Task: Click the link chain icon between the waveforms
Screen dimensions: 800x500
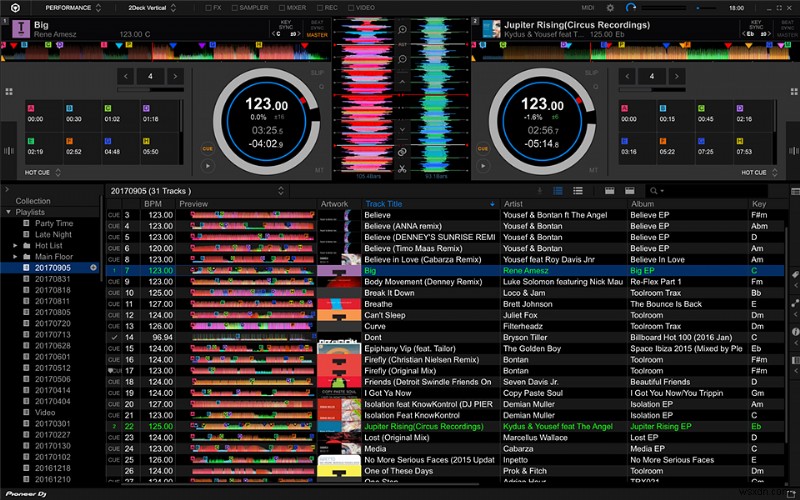Action: click(x=402, y=152)
